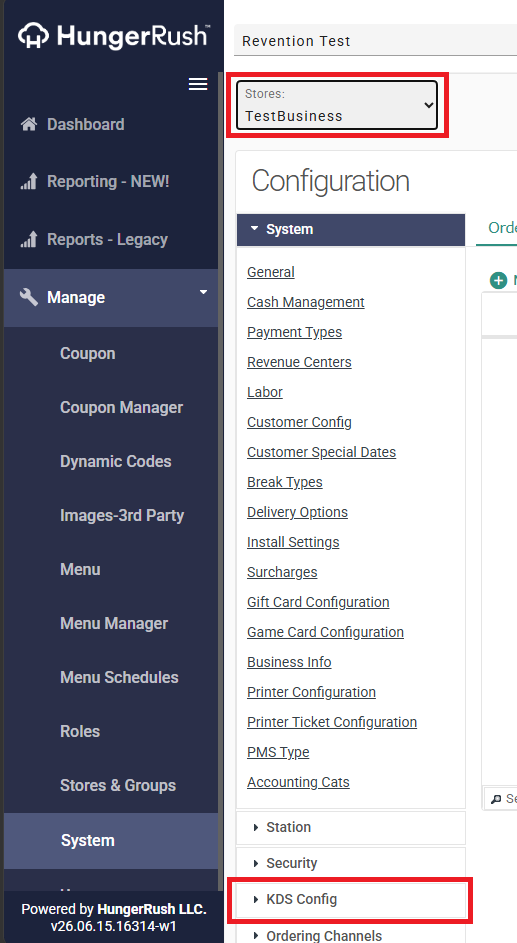Click the HungerRush logo
Screen dimensions: 517x943
point(114,36)
